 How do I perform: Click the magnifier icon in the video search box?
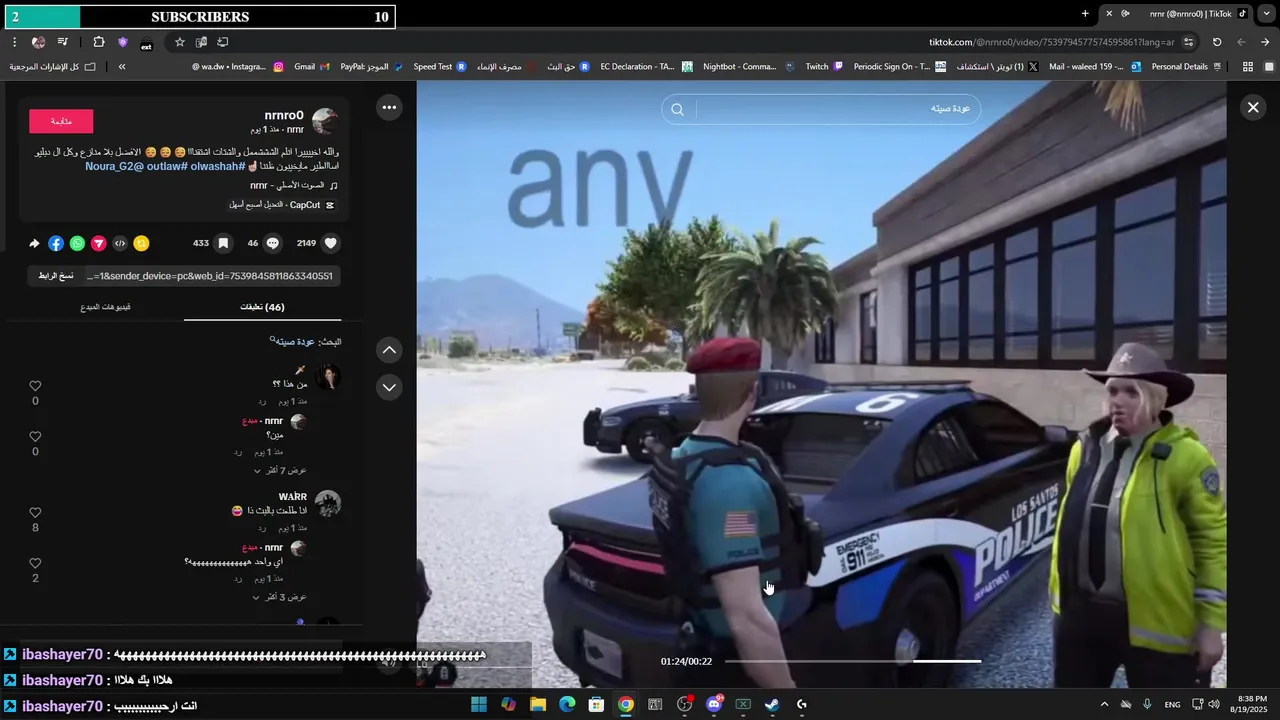click(678, 109)
